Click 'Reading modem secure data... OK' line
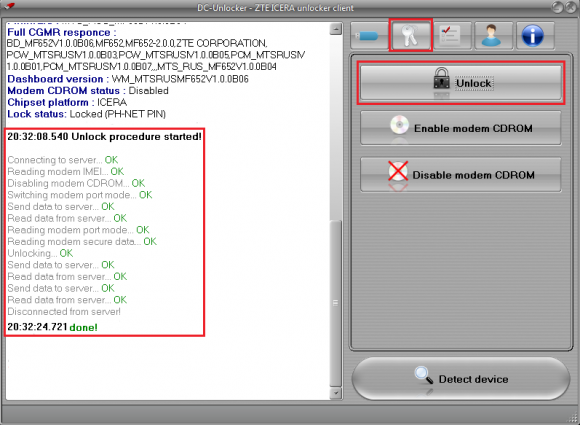The width and height of the screenshot is (580, 425). tap(82, 242)
